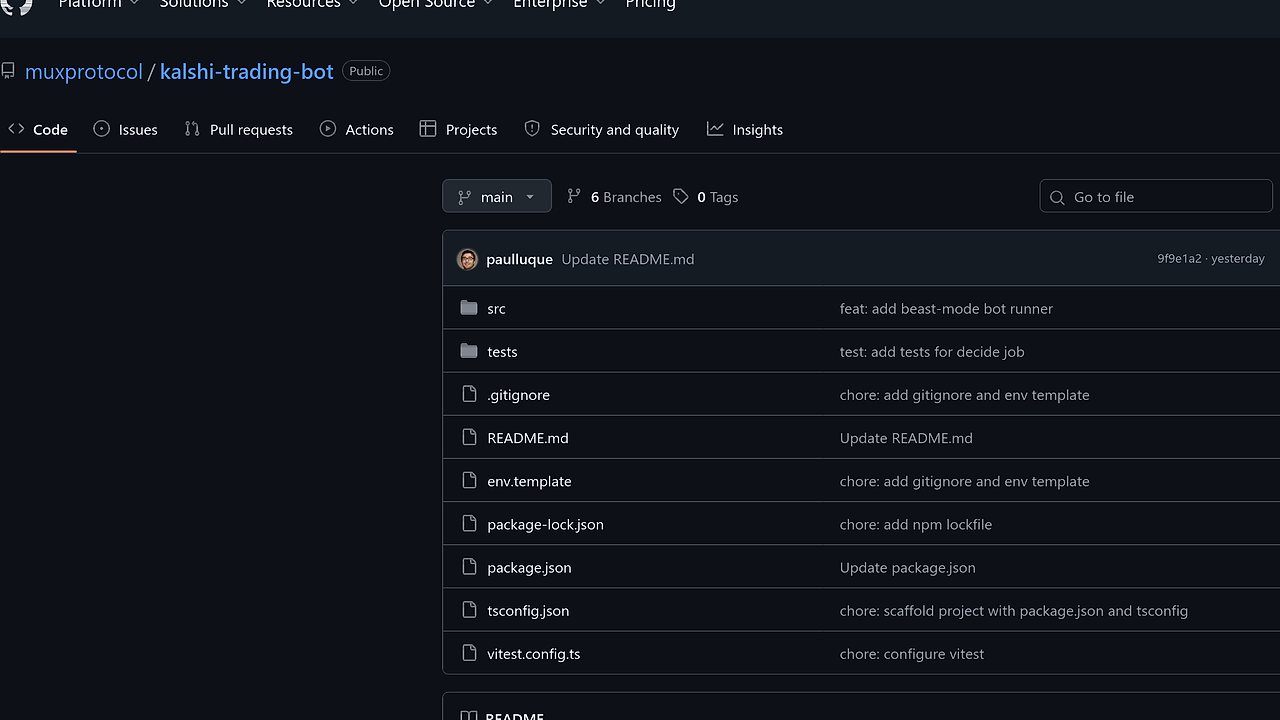1280x720 pixels.
Task: Expand the Enterprise navigation menu
Action: point(559,4)
